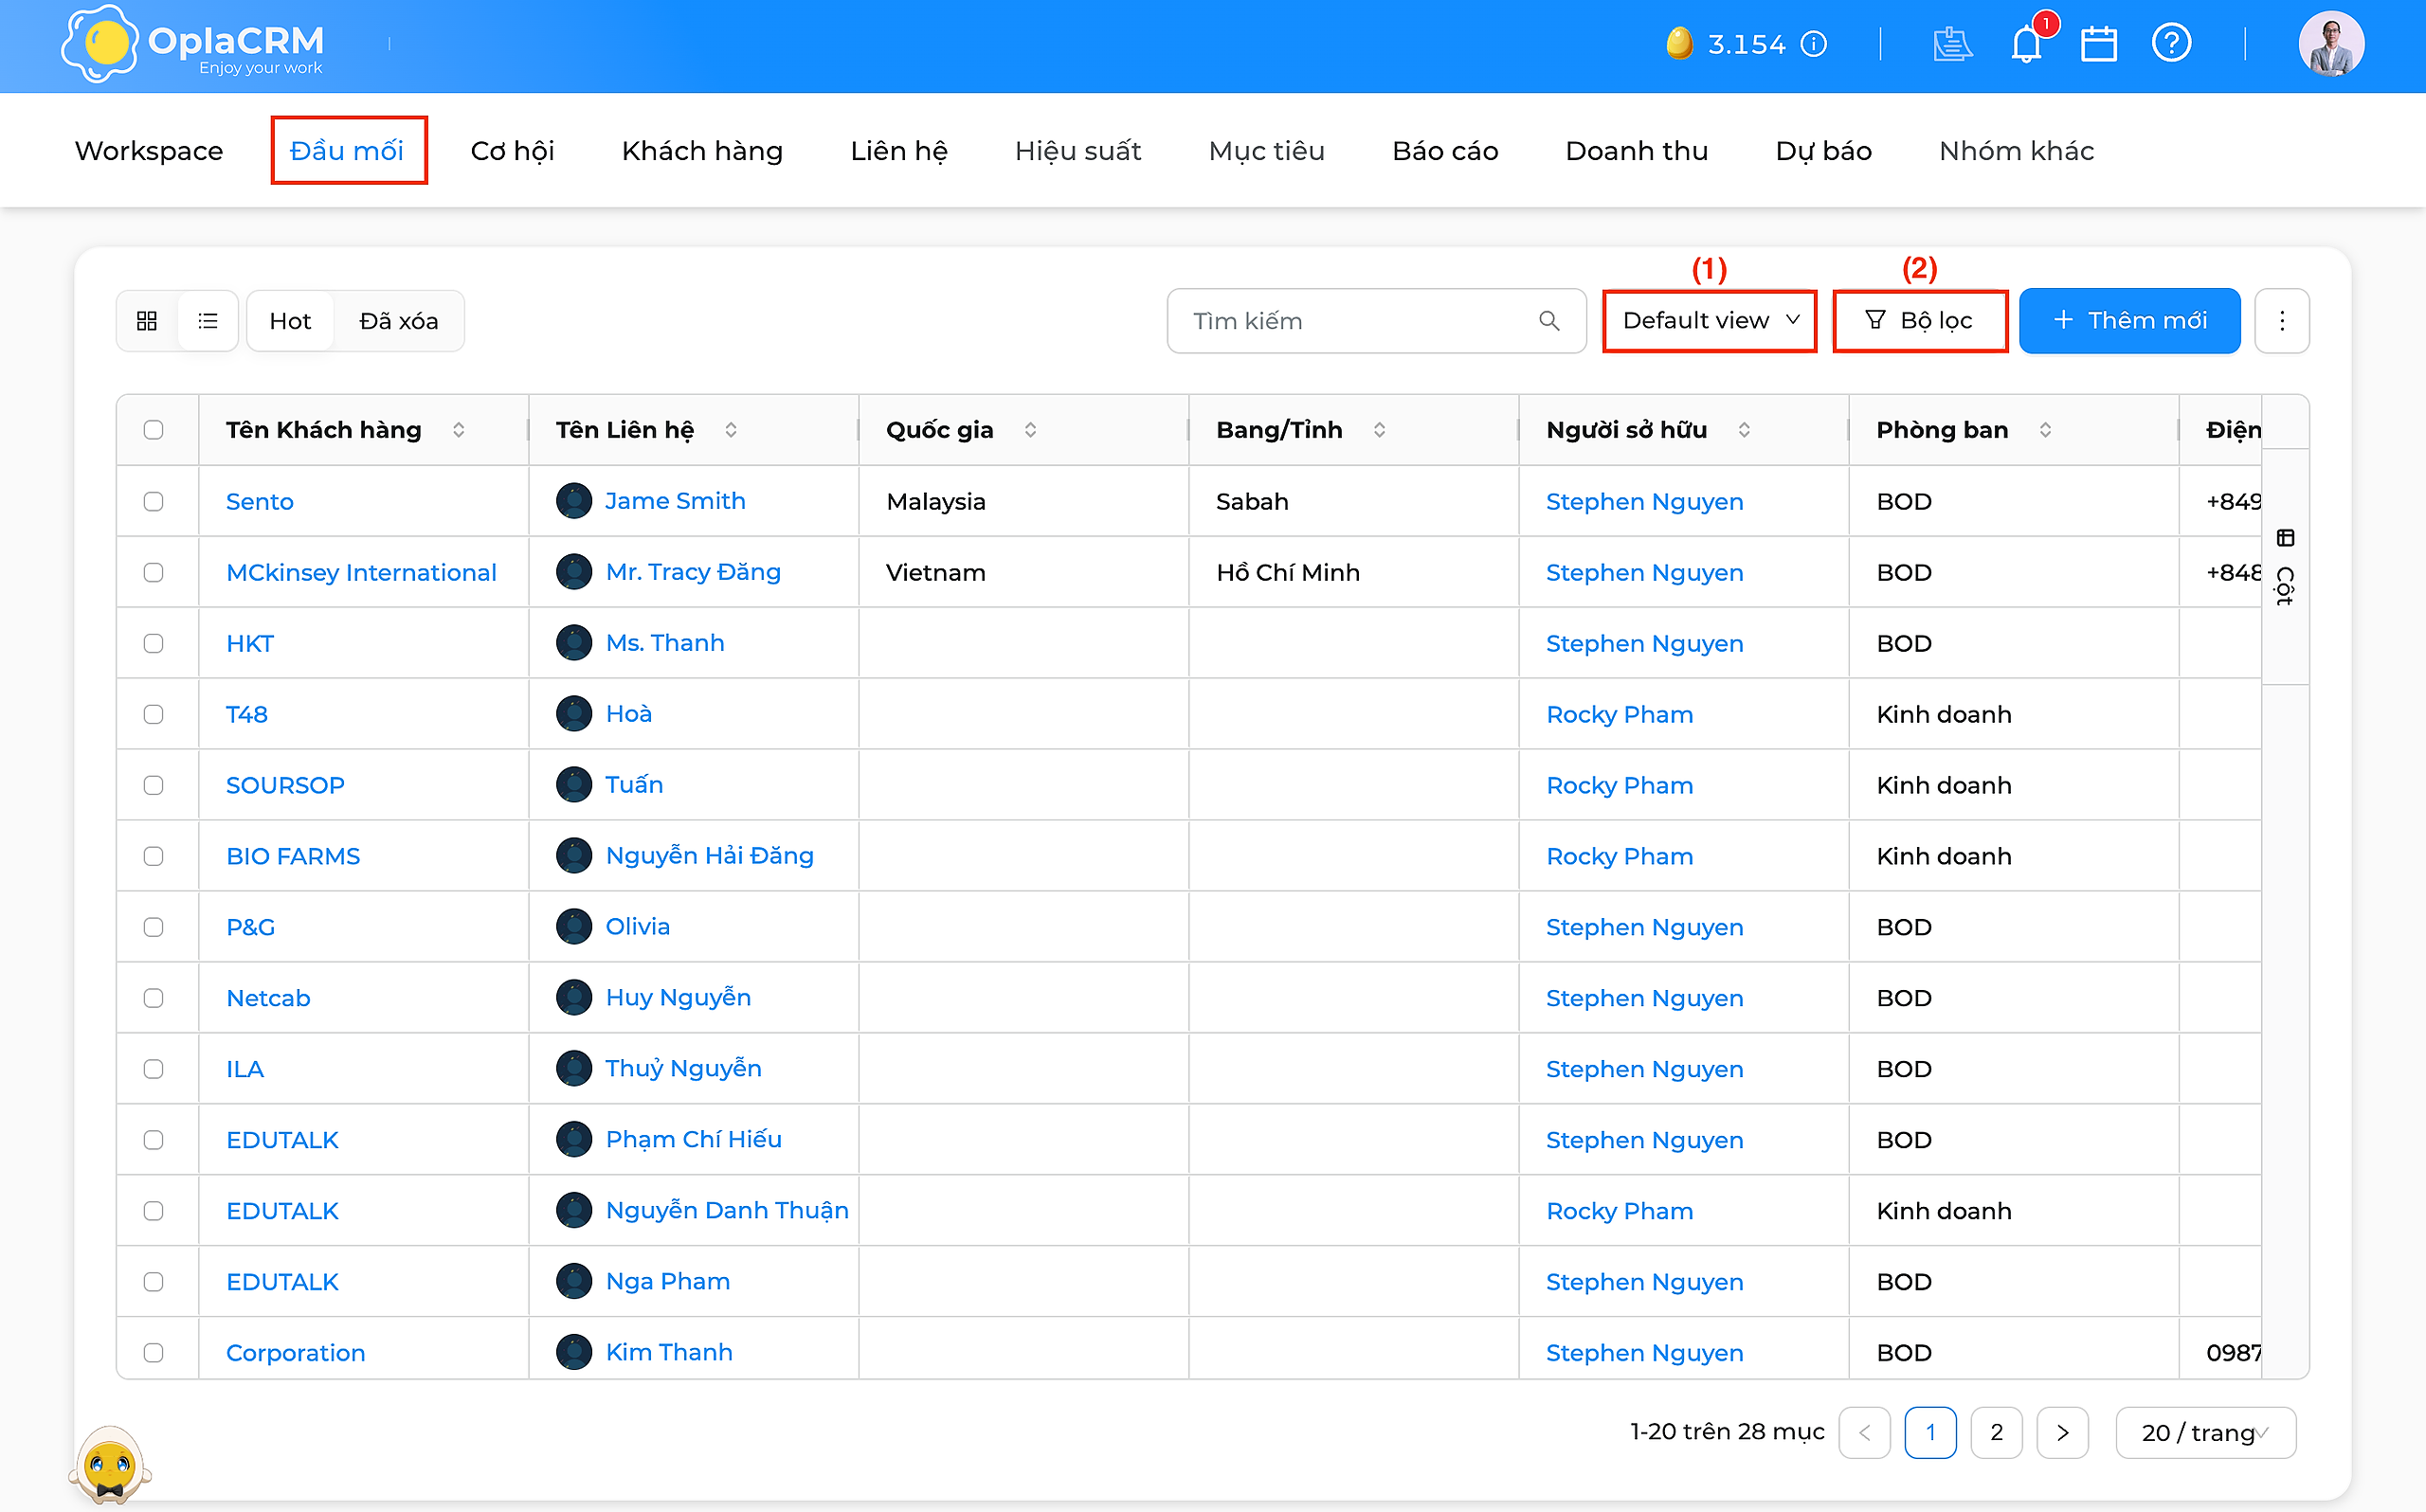
Task: Open the Báo cáo tab
Action: (x=1445, y=151)
